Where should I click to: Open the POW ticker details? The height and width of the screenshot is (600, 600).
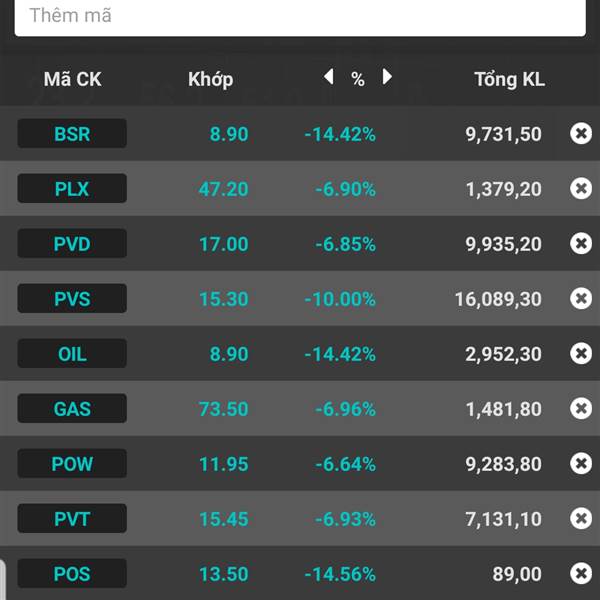72,463
